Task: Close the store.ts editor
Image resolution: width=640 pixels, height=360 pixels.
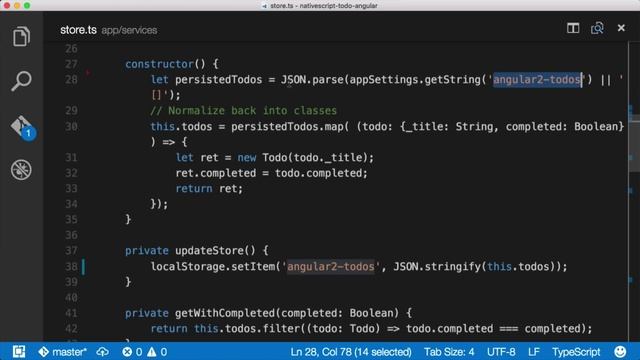Action: (621, 28)
